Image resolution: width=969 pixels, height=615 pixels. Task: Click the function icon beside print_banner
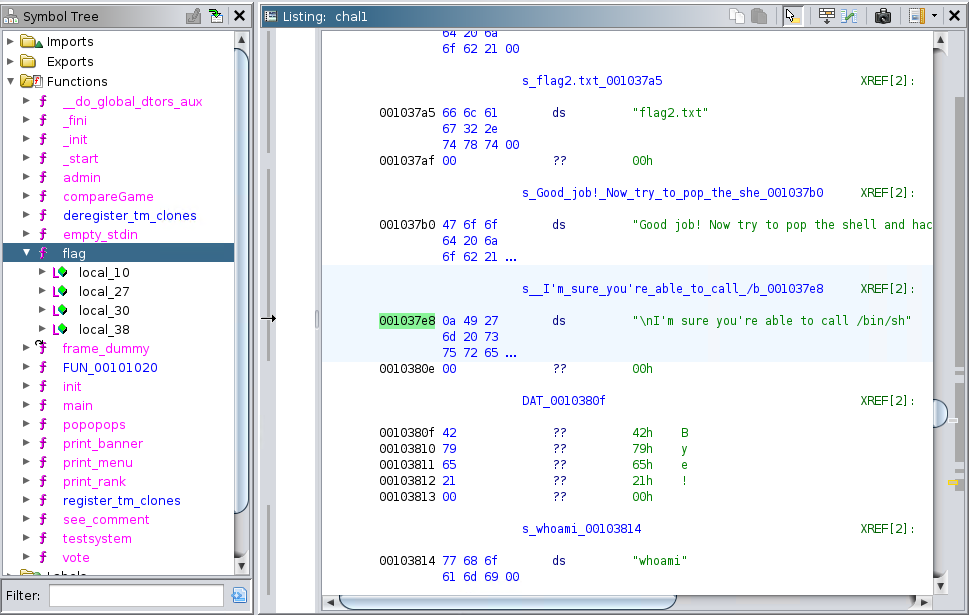43,443
